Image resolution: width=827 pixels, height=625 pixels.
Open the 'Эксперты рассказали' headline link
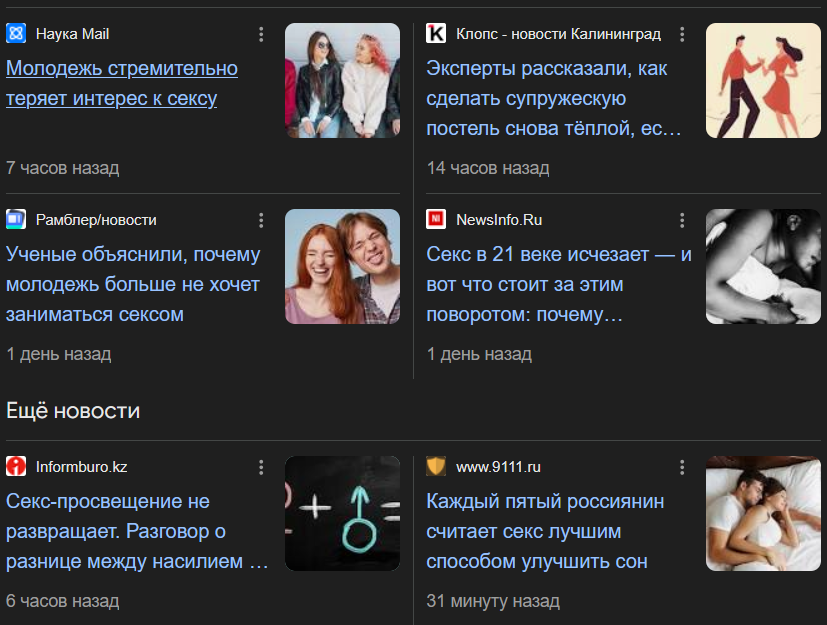(554, 98)
